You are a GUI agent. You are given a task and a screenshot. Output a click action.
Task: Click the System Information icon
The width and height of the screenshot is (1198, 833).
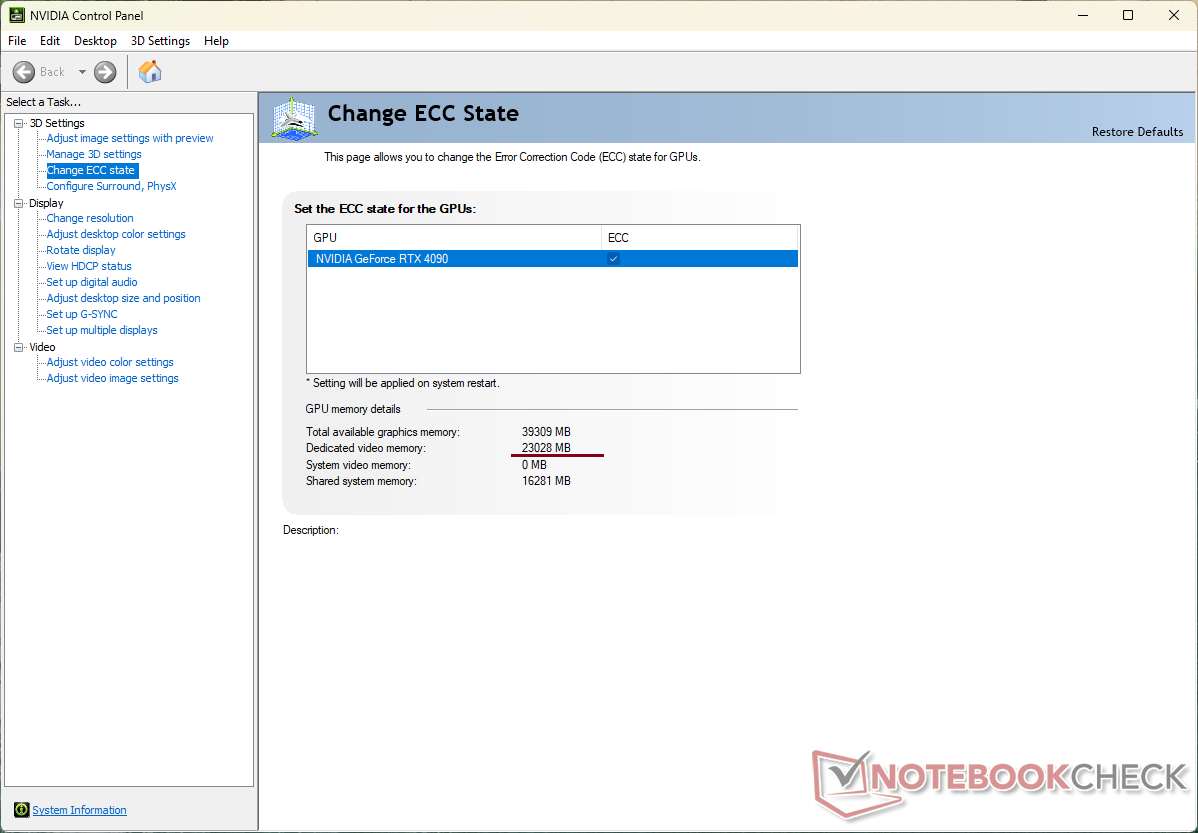(21, 810)
